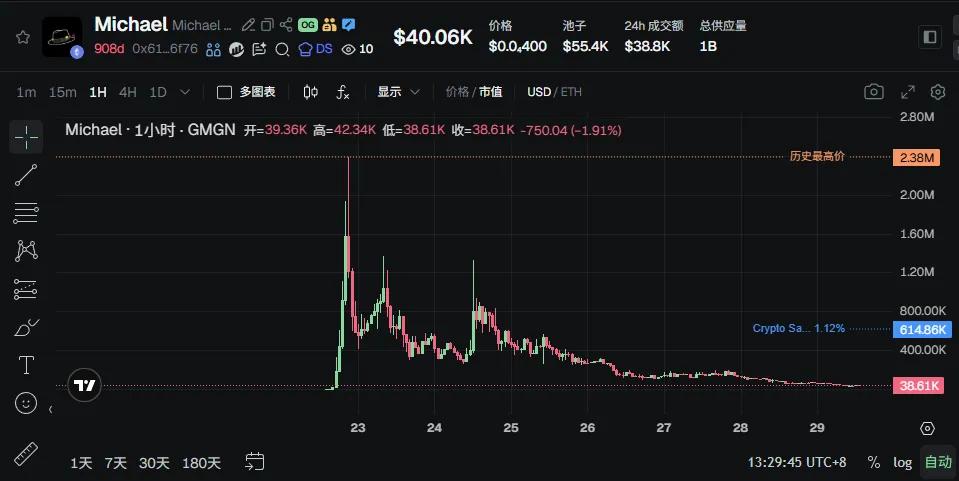Select the crosshair cursor tool
The image size is (959, 481).
click(26, 137)
